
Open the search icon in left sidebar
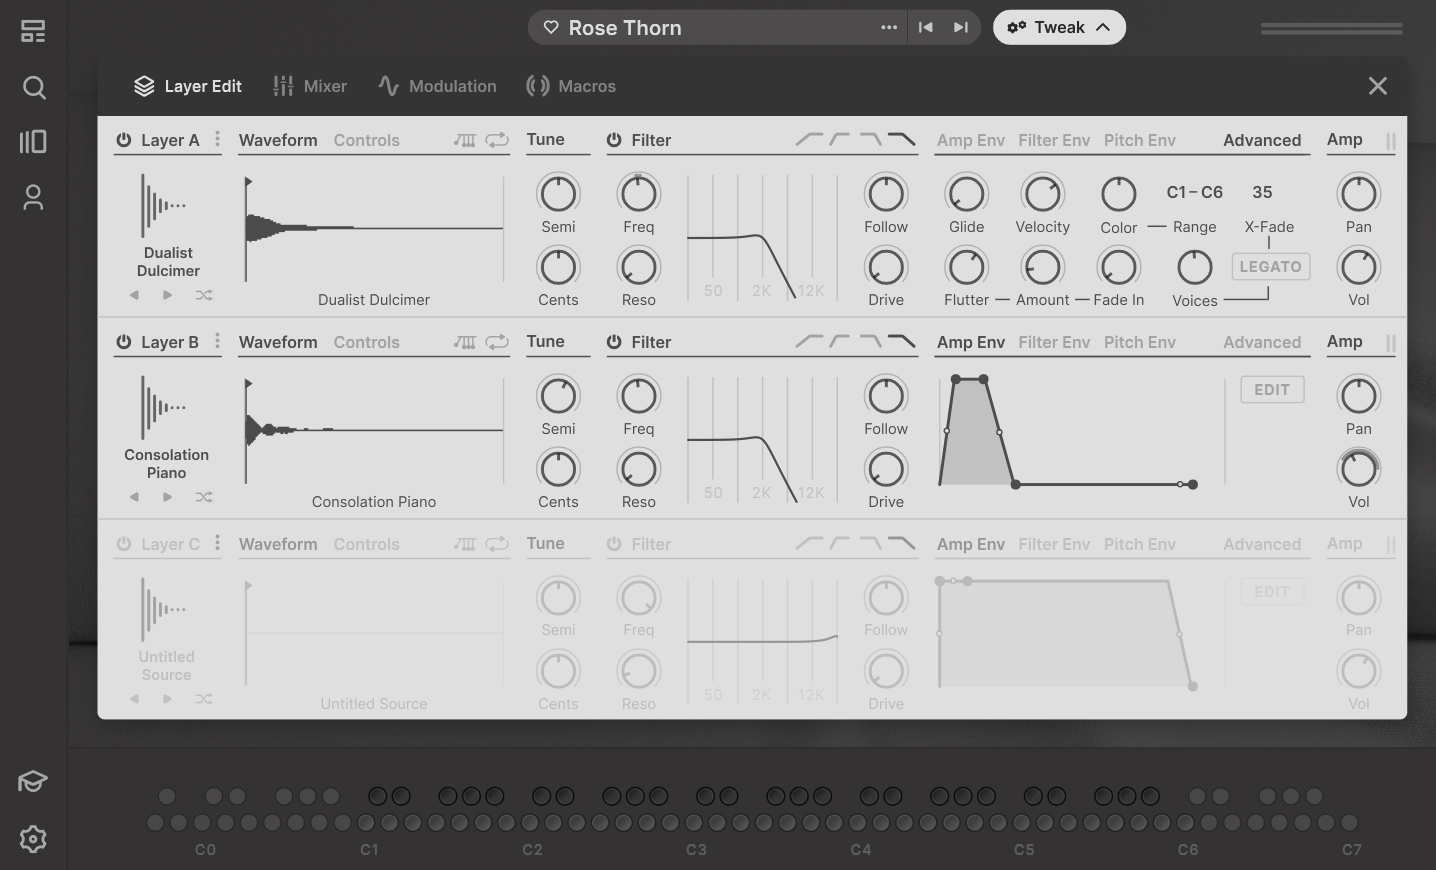33,88
